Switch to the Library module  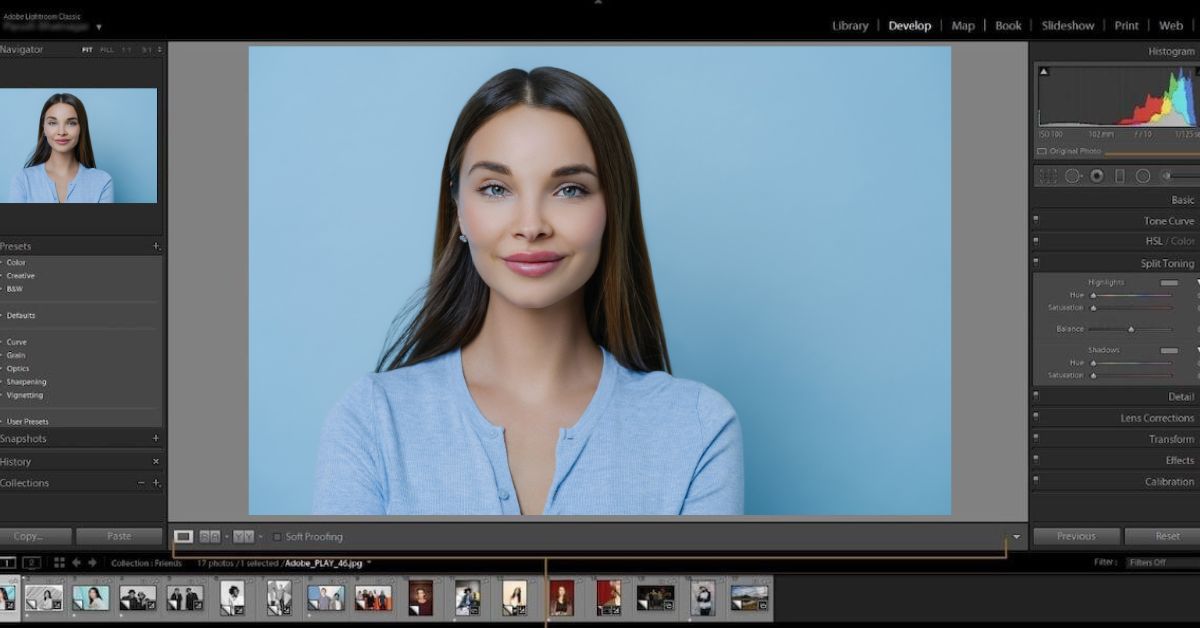(x=850, y=26)
